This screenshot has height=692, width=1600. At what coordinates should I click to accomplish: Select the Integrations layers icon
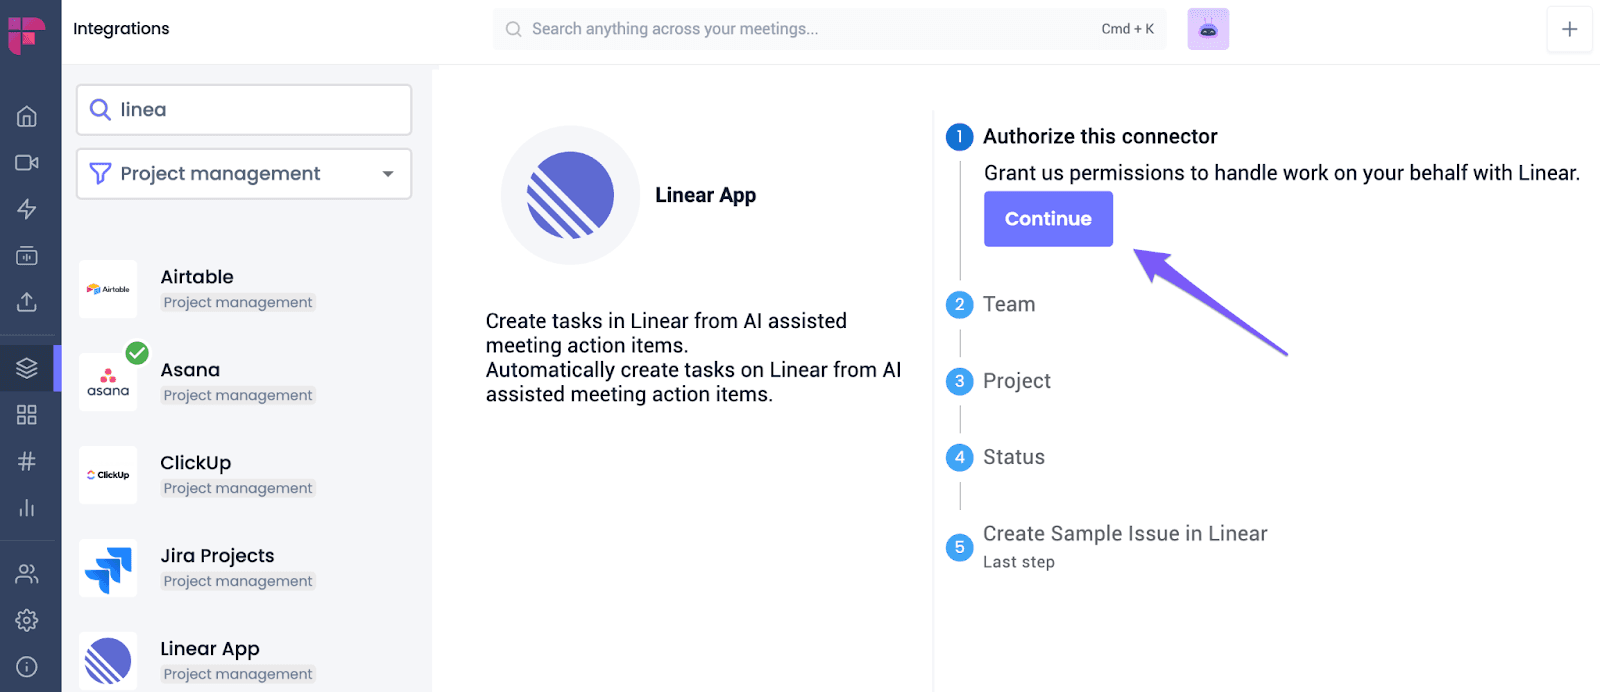(27, 368)
